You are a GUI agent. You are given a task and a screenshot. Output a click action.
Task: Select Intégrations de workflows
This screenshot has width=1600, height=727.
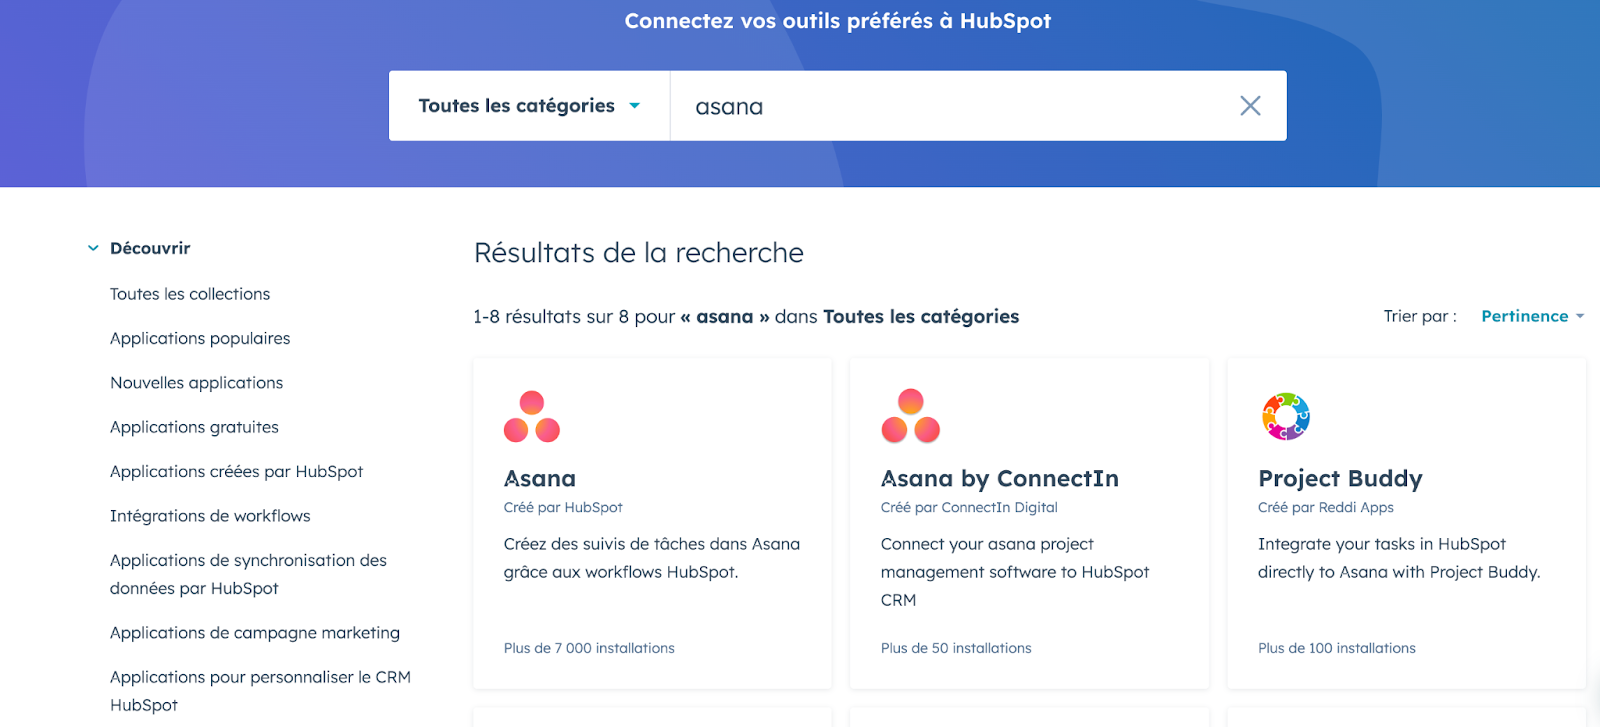[x=210, y=516]
